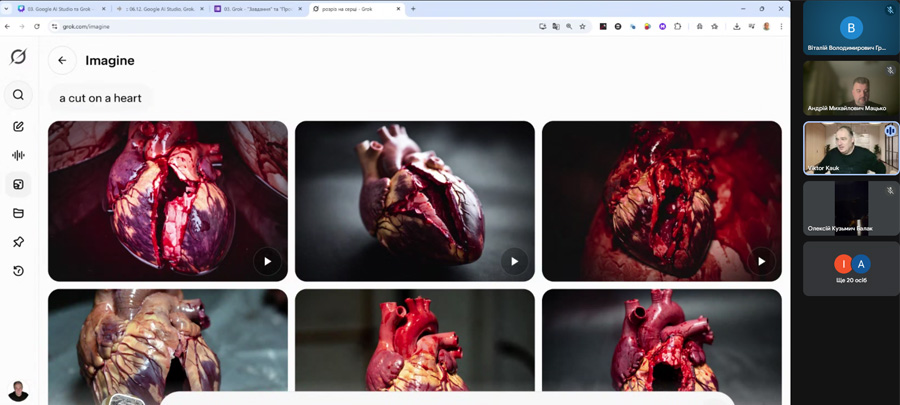
Task: Play video on the middle top heart image
Action: tap(514, 261)
